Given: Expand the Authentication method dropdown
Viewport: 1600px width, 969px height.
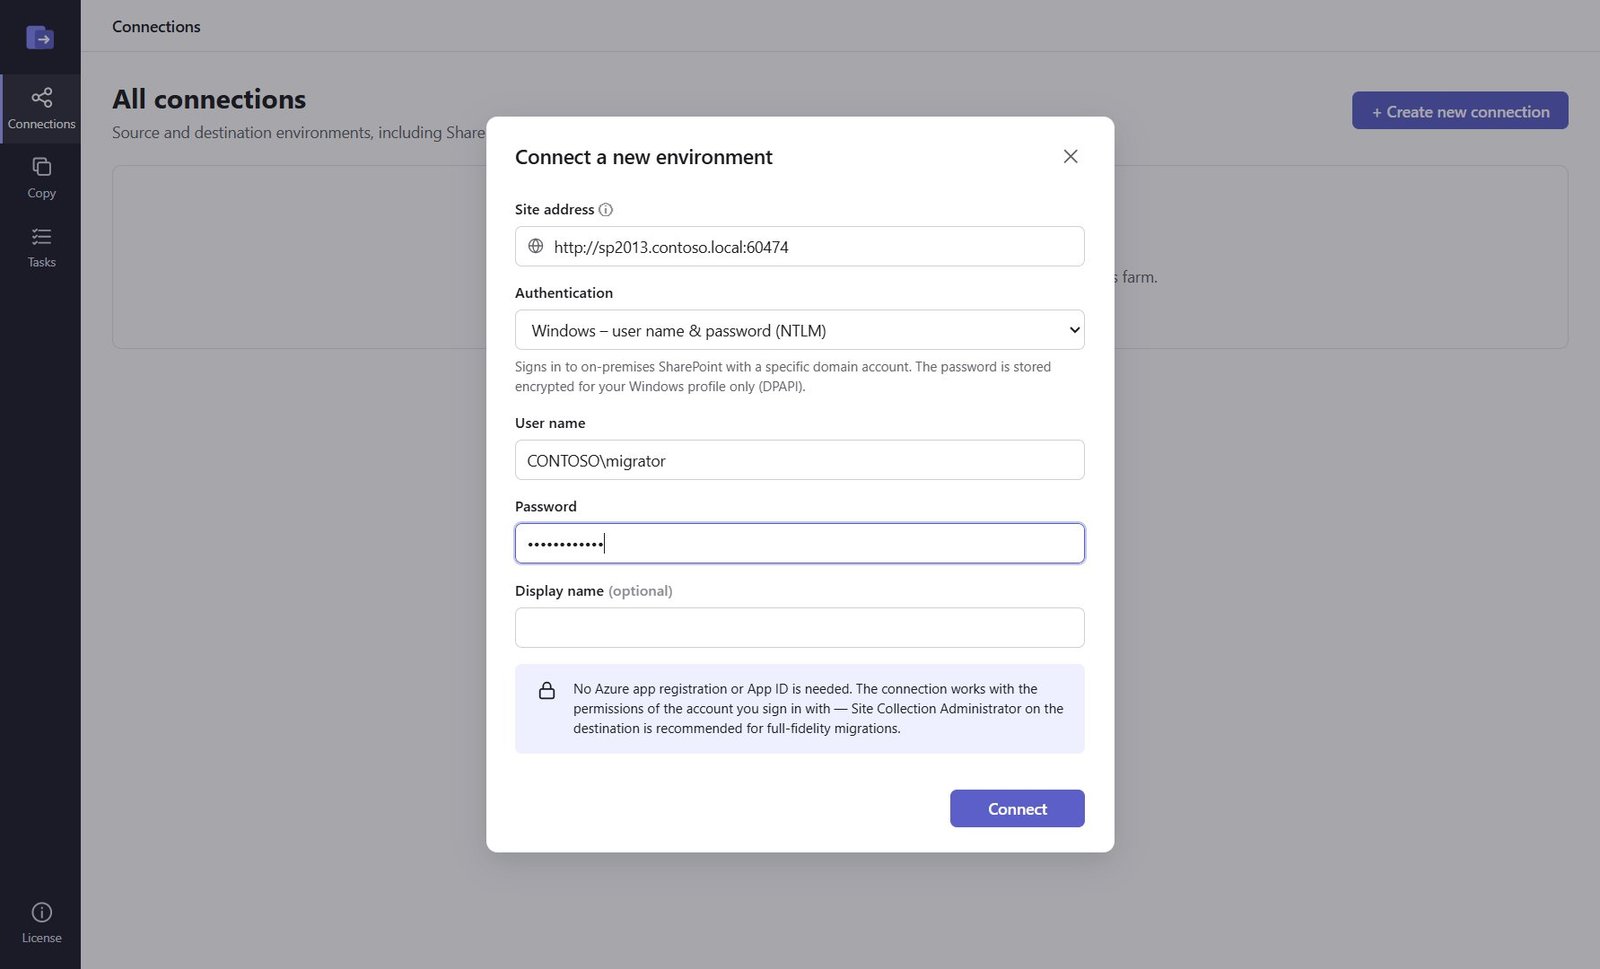Looking at the screenshot, I should 799,330.
